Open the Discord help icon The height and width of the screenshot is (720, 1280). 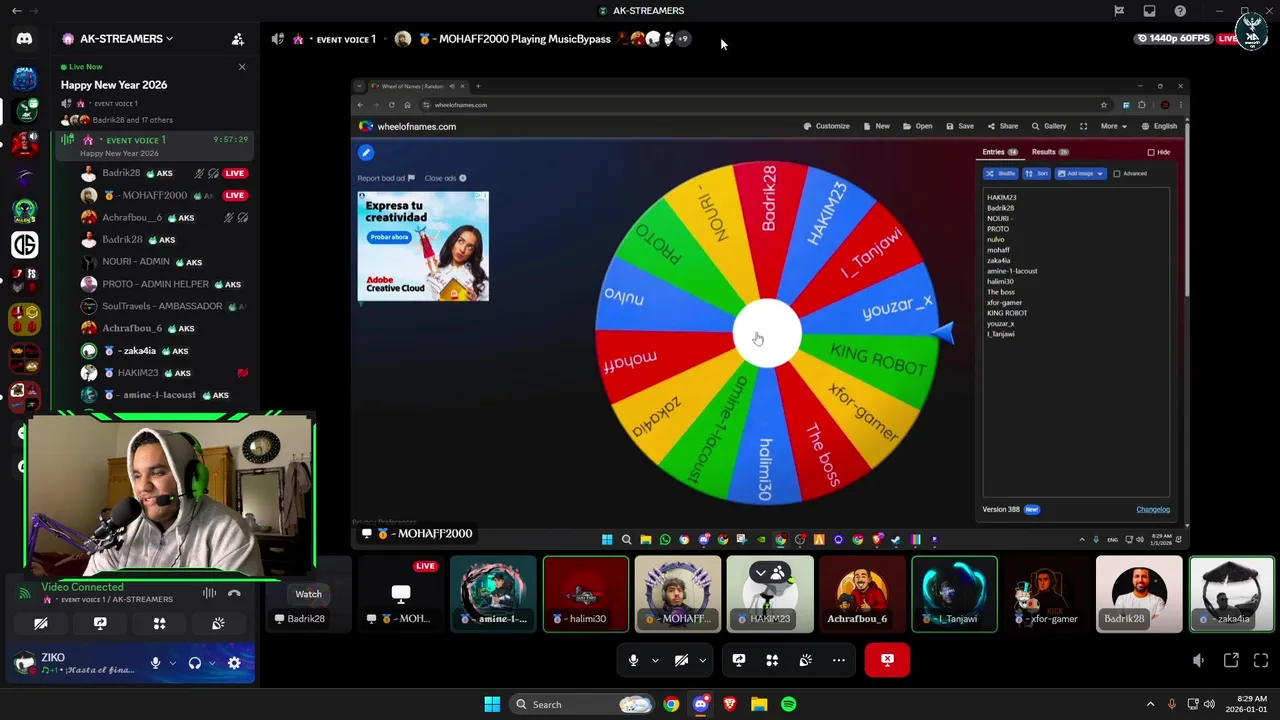(x=1180, y=11)
